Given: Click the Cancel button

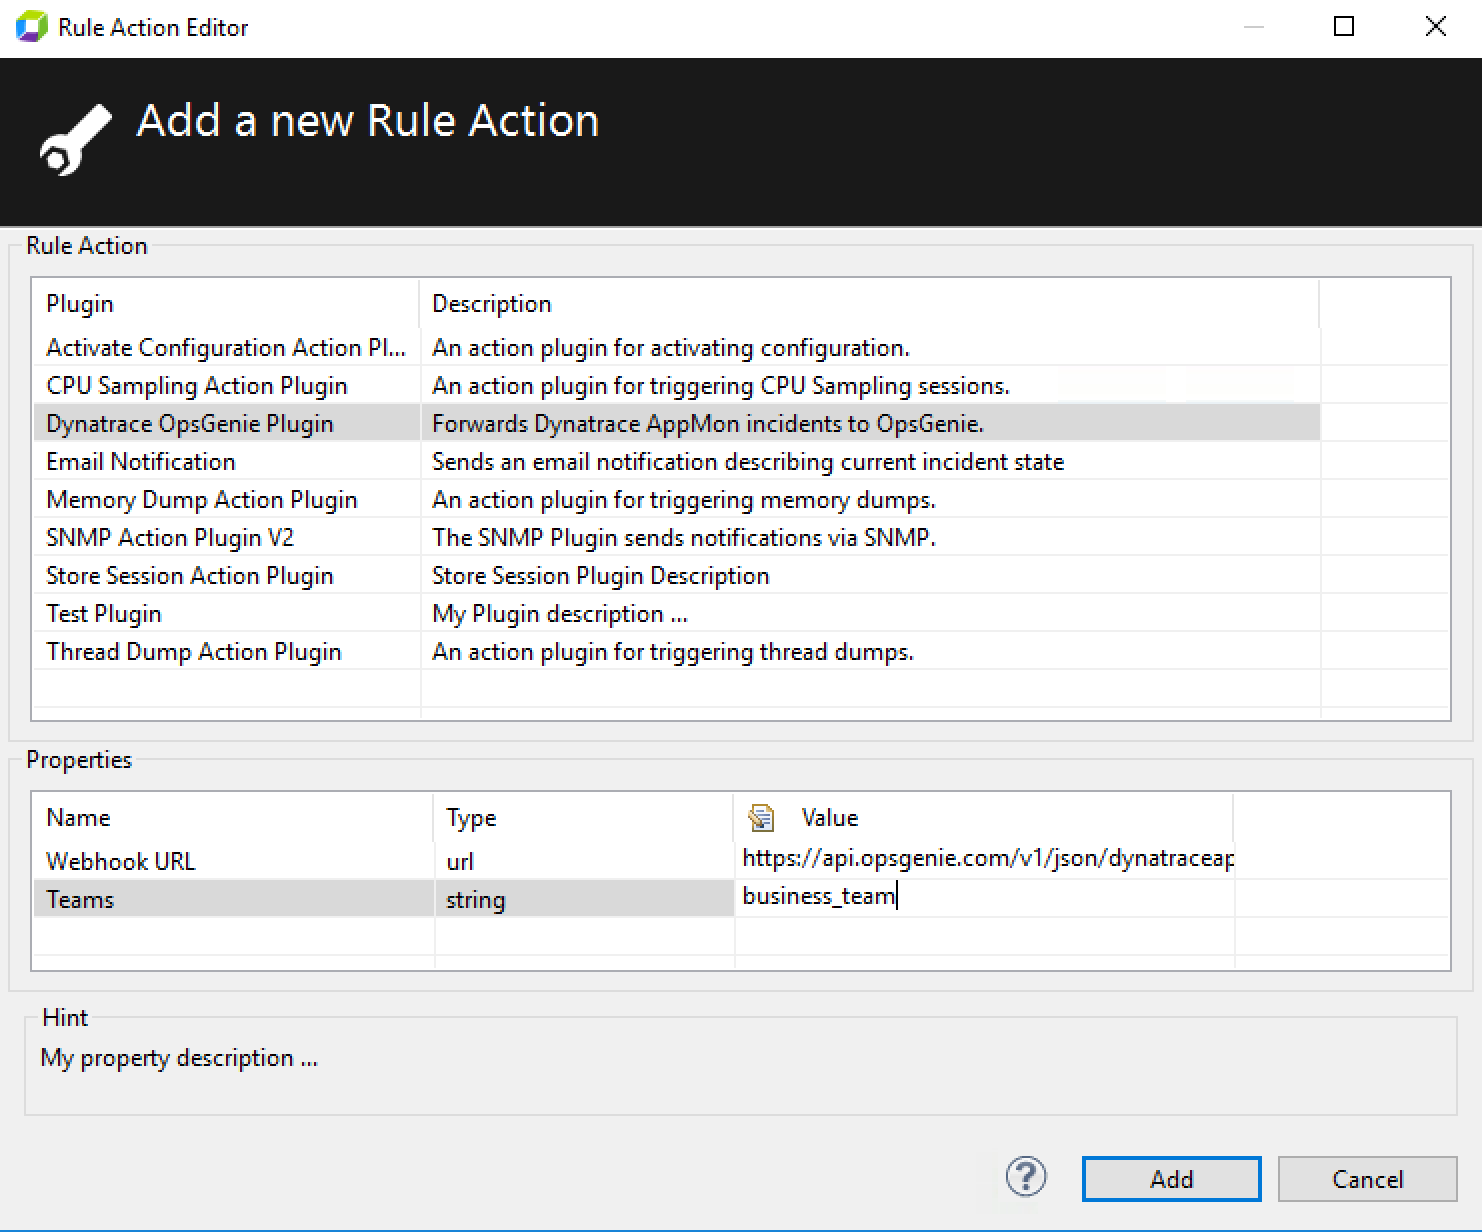Looking at the screenshot, I should click(1367, 1179).
